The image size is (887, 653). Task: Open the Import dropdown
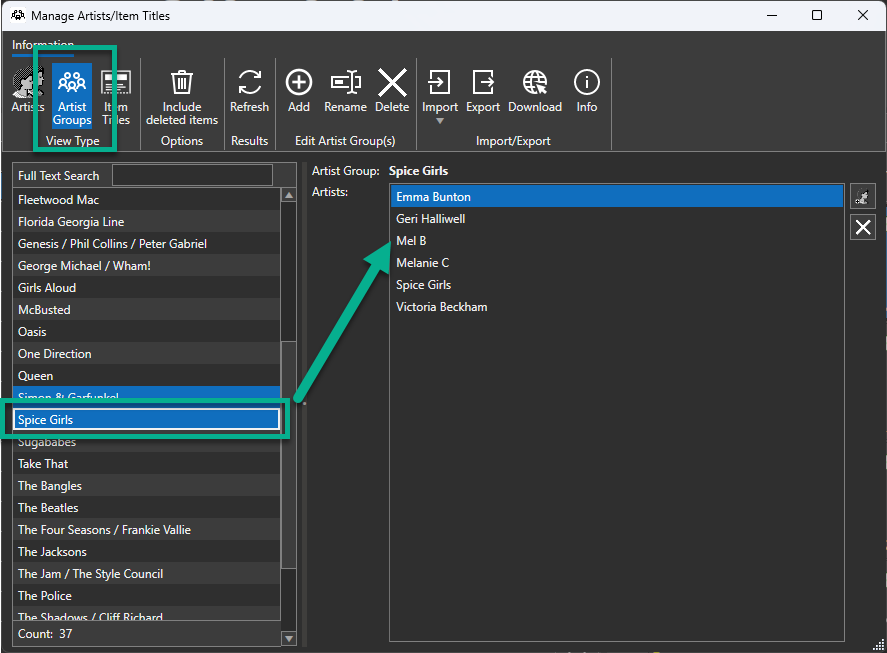tap(440, 95)
